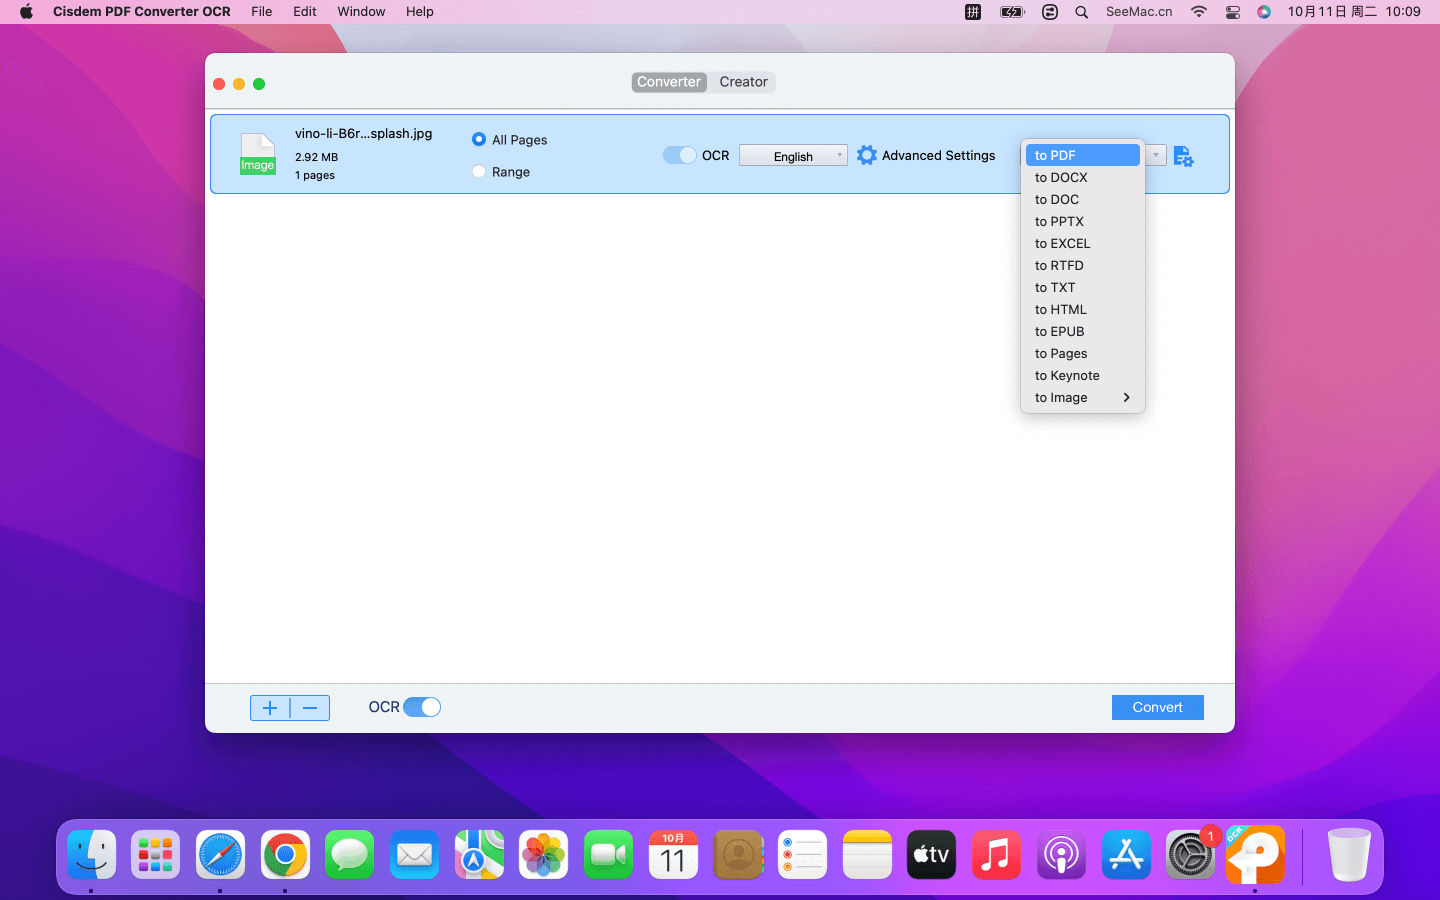Image resolution: width=1440 pixels, height=900 pixels.
Task: Select to DOCX output format
Action: point(1083,178)
